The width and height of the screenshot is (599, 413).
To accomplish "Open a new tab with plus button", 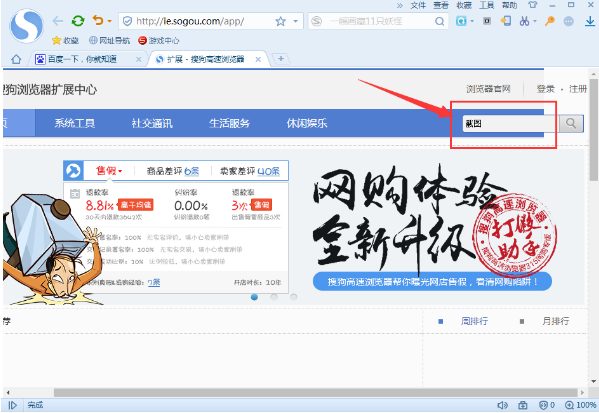I will [281, 58].
